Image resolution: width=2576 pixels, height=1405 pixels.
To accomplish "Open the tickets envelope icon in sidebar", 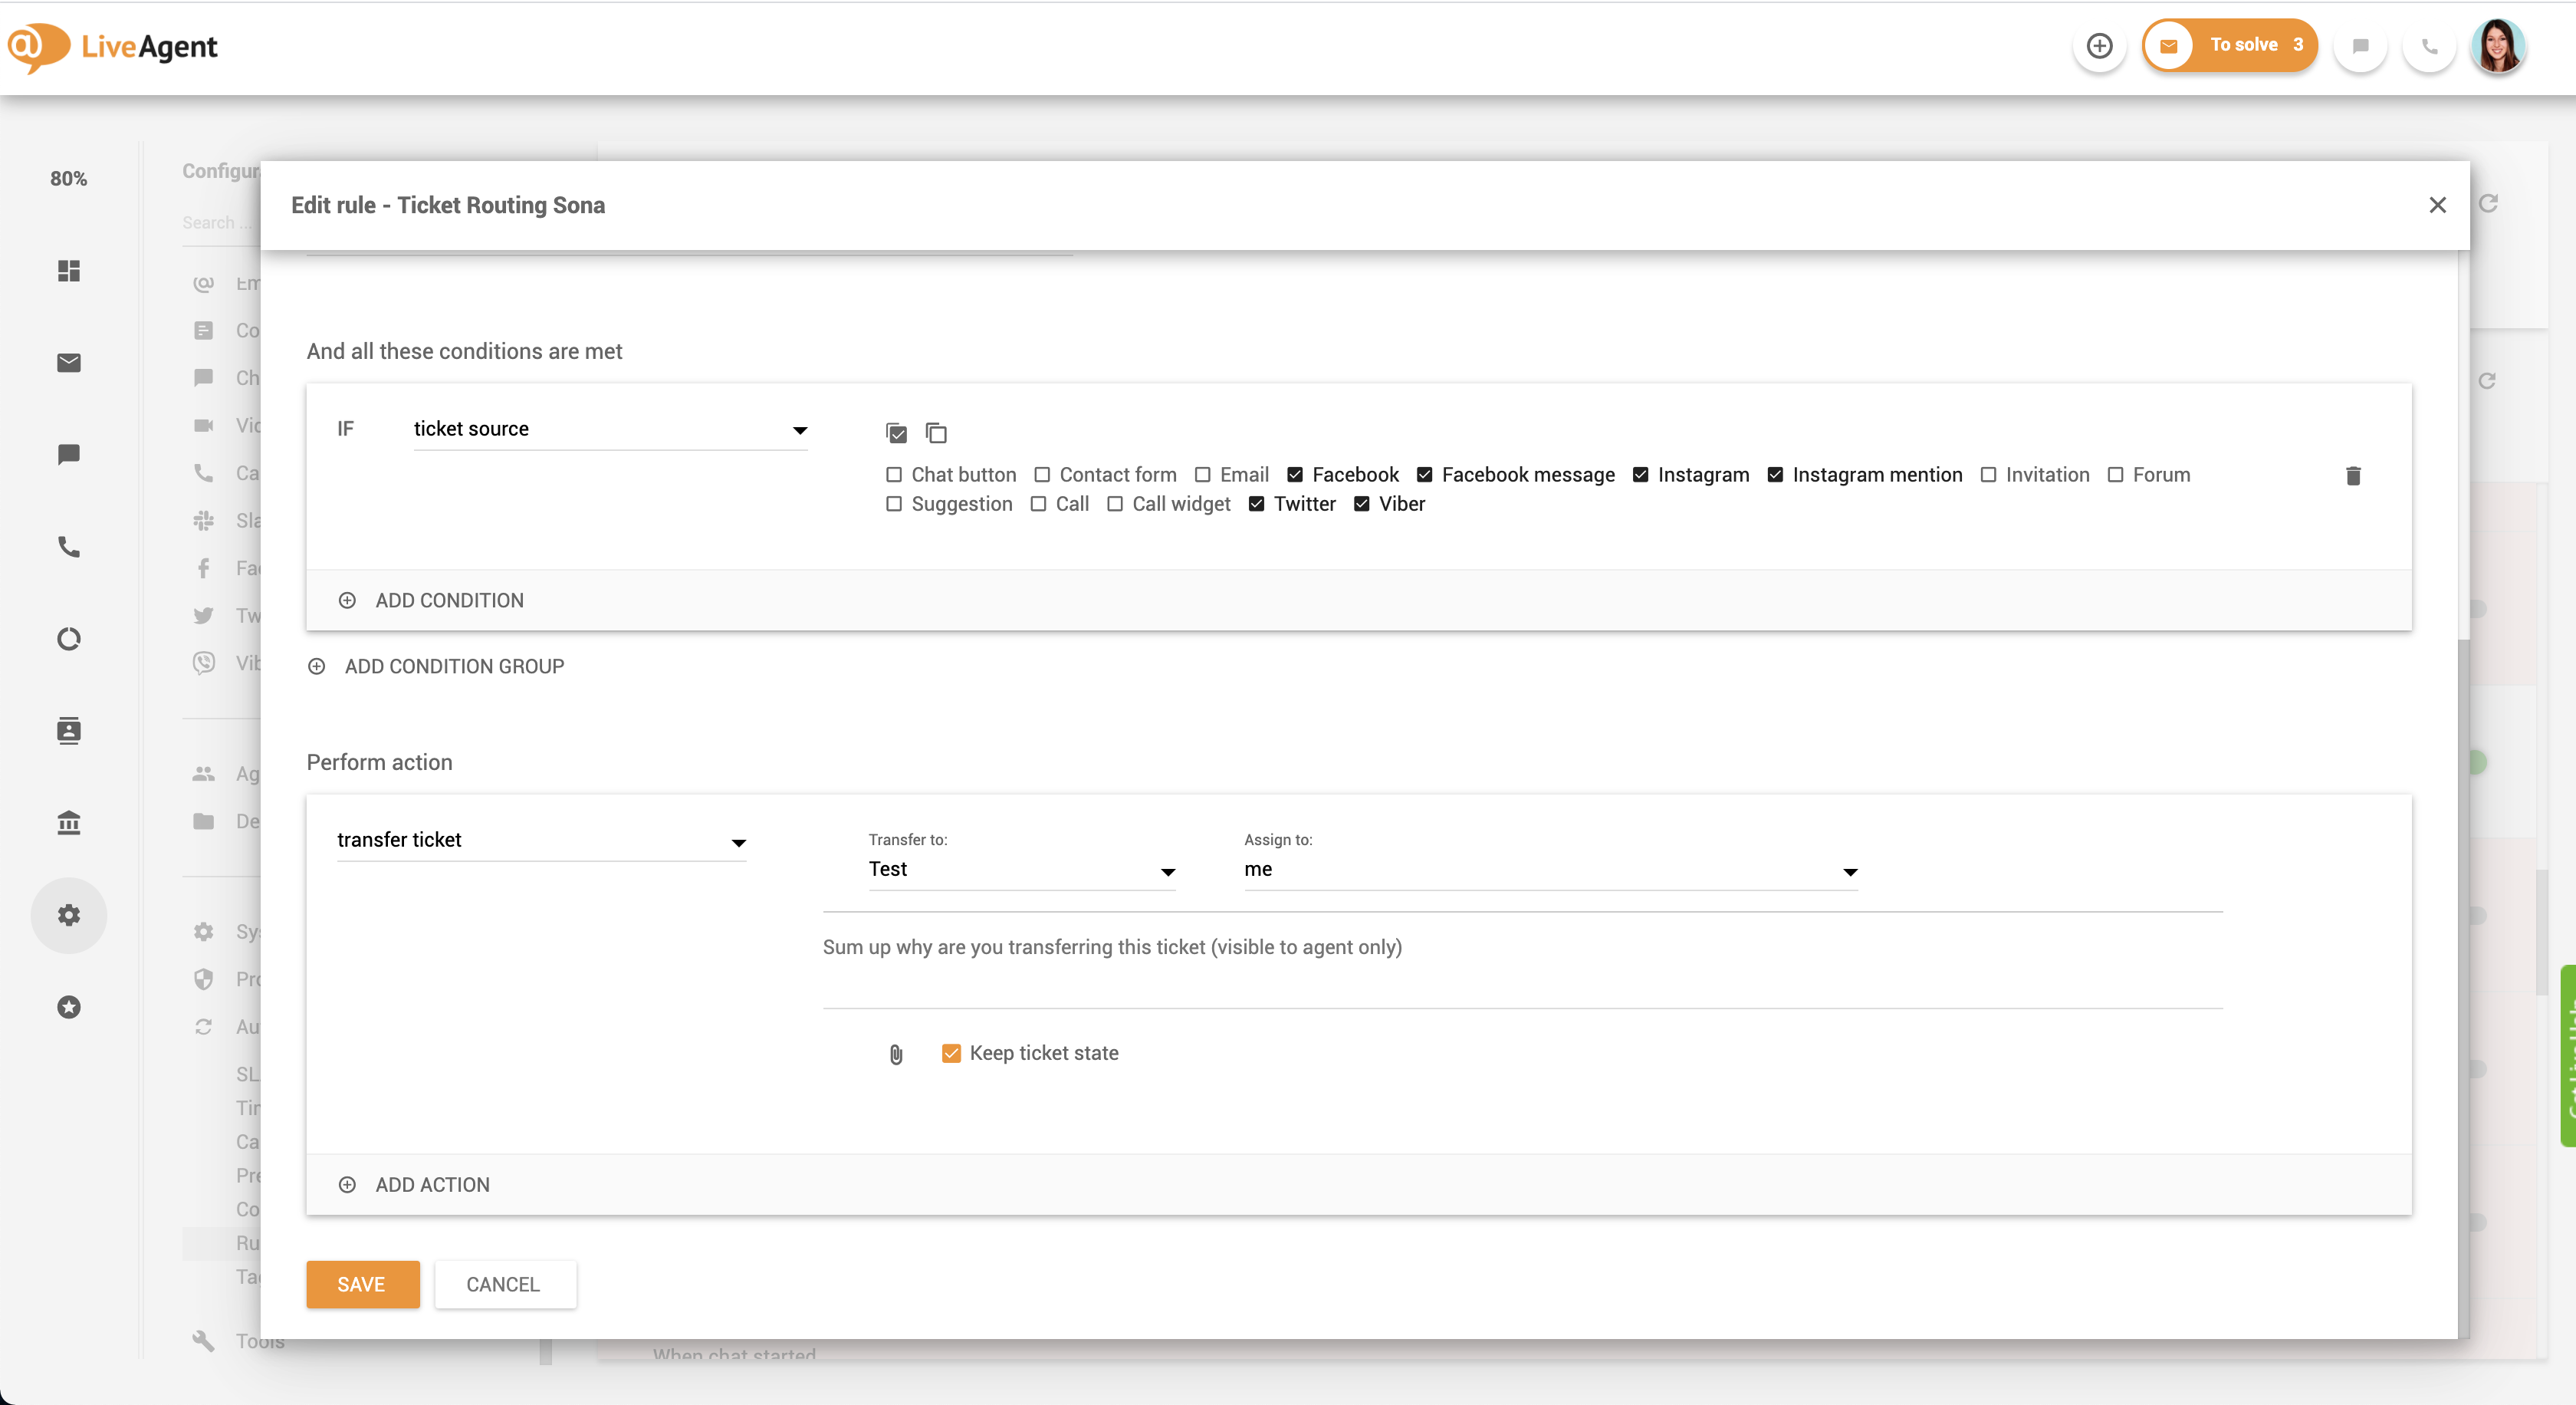I will (x=69, y=363).
